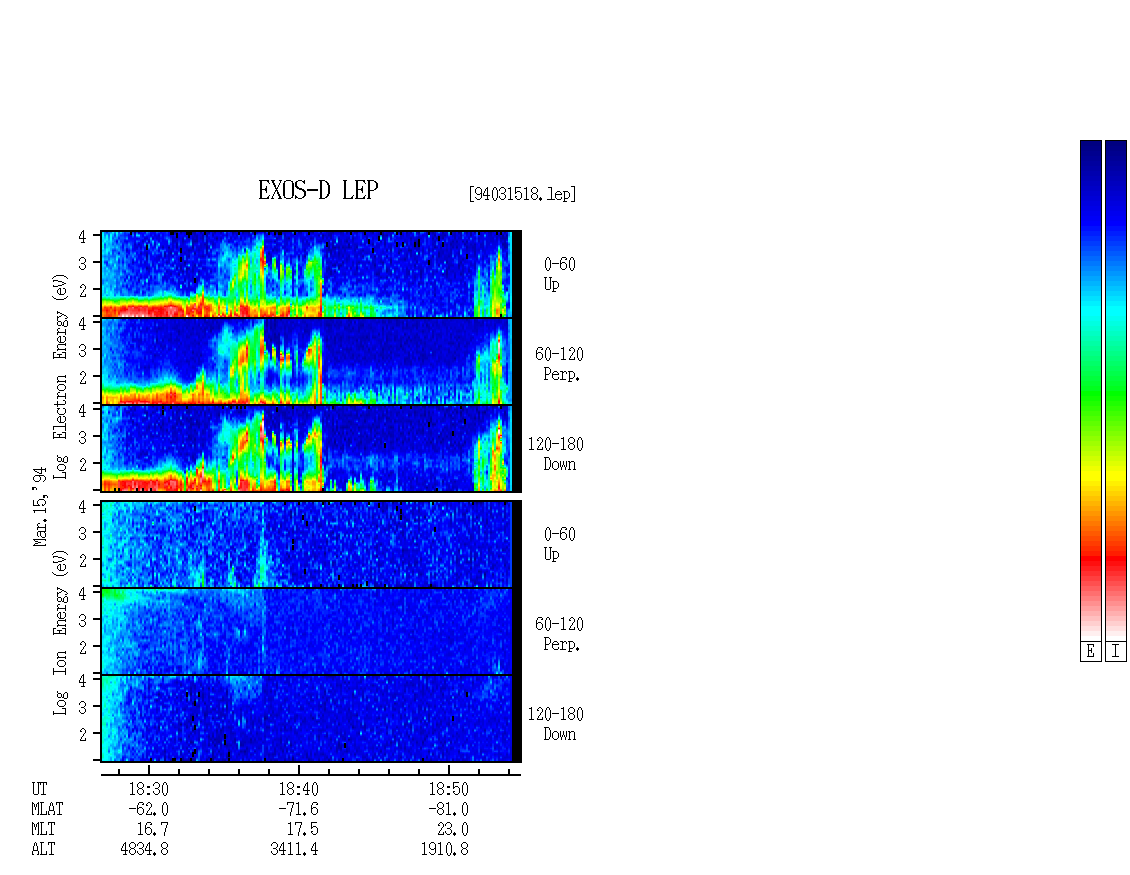The image size is (1130, 875).
Task: Click the MLAT value -71.6
Action: tap(298, 809)
